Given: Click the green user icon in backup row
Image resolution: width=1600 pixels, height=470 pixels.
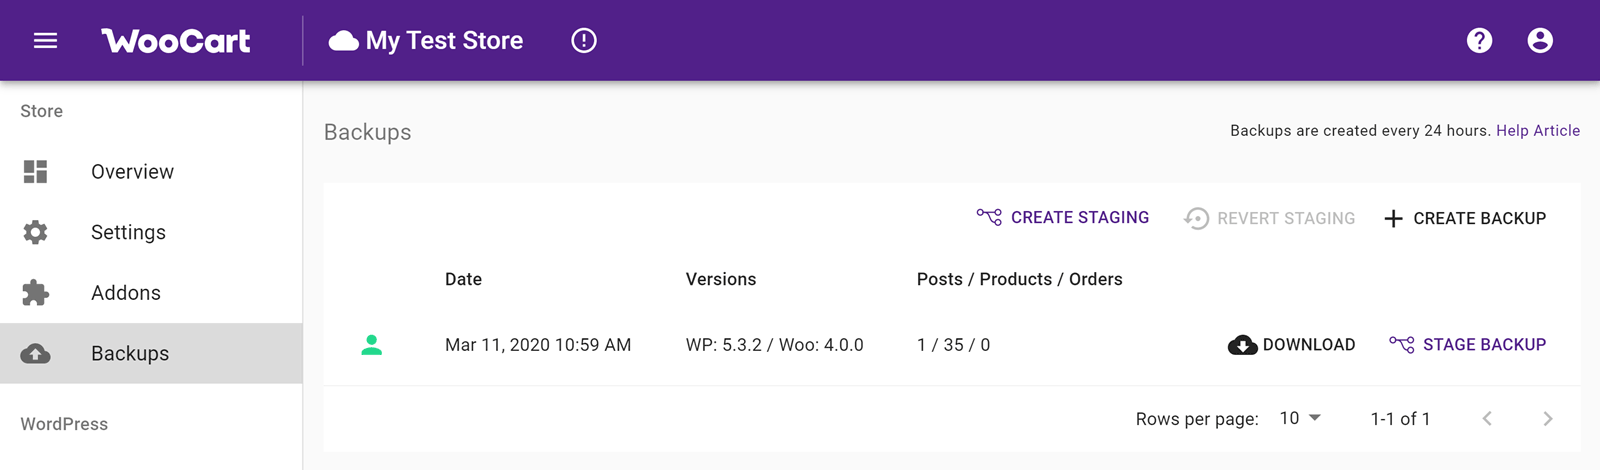Looking at the screenshot, I should [x=371, y=345].
